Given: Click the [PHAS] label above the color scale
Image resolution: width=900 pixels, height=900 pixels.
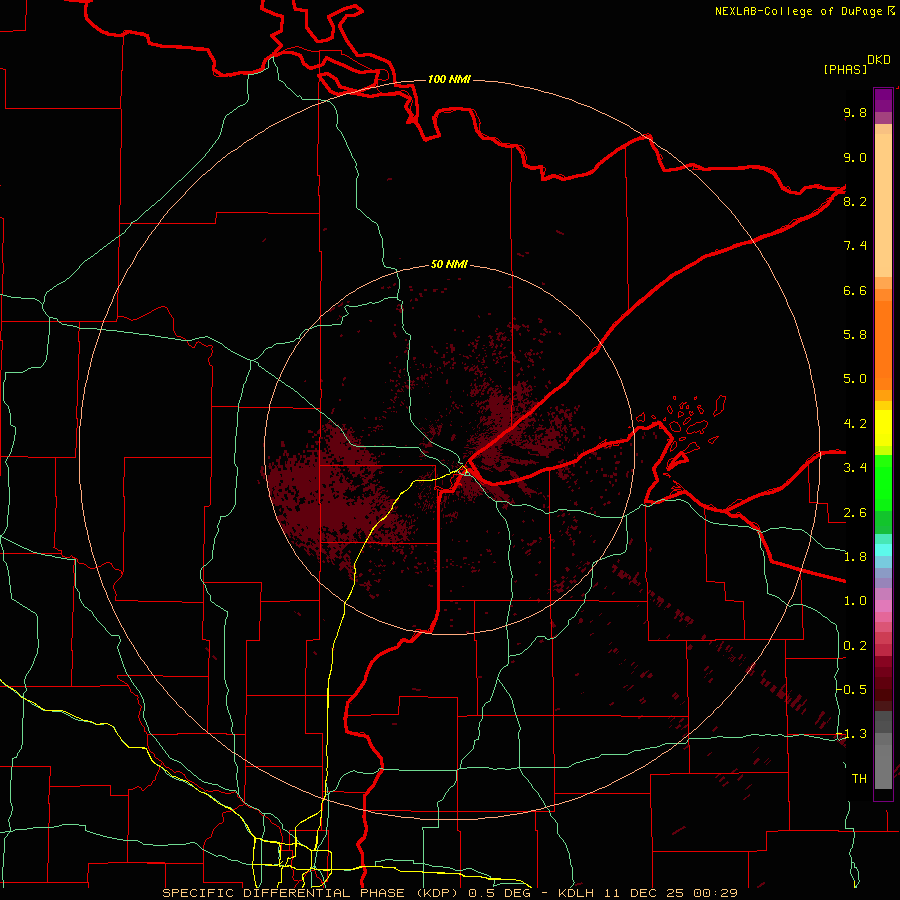Looking at the screenshot, I should tap(845, 70).
